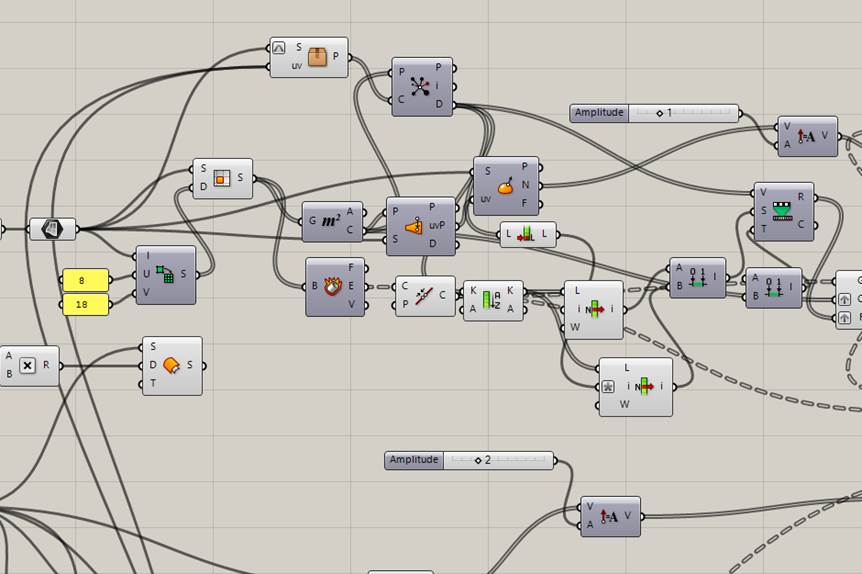The height and width of the screenshot is (574, 862).
Task: Select the yellow panel containing 18
Action: (x=85, y=304)
